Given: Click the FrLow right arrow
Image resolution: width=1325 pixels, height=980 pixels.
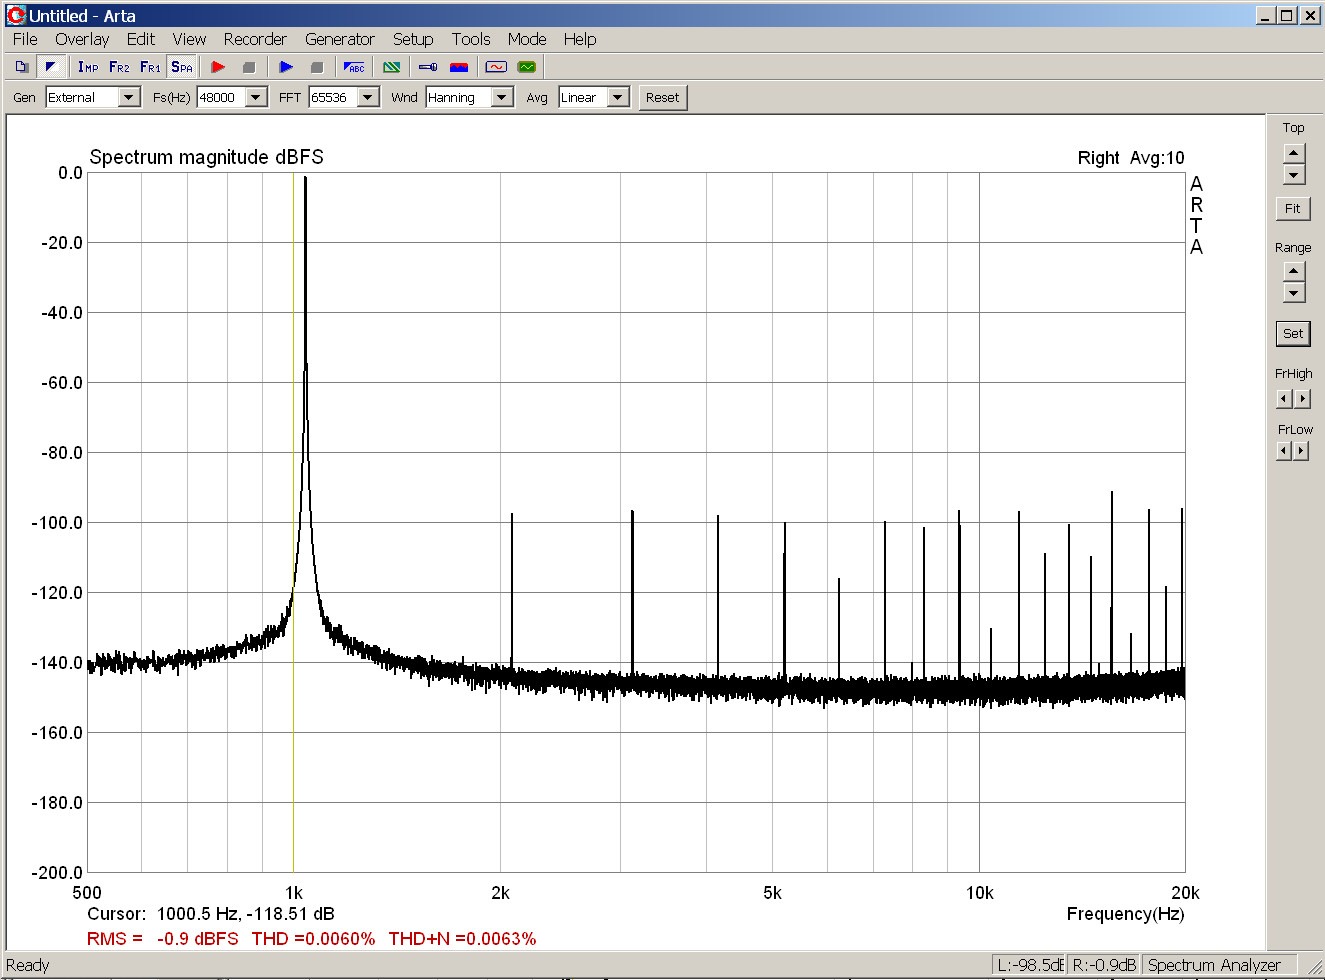Looking at the screenshot, I should click(1302, 451).
